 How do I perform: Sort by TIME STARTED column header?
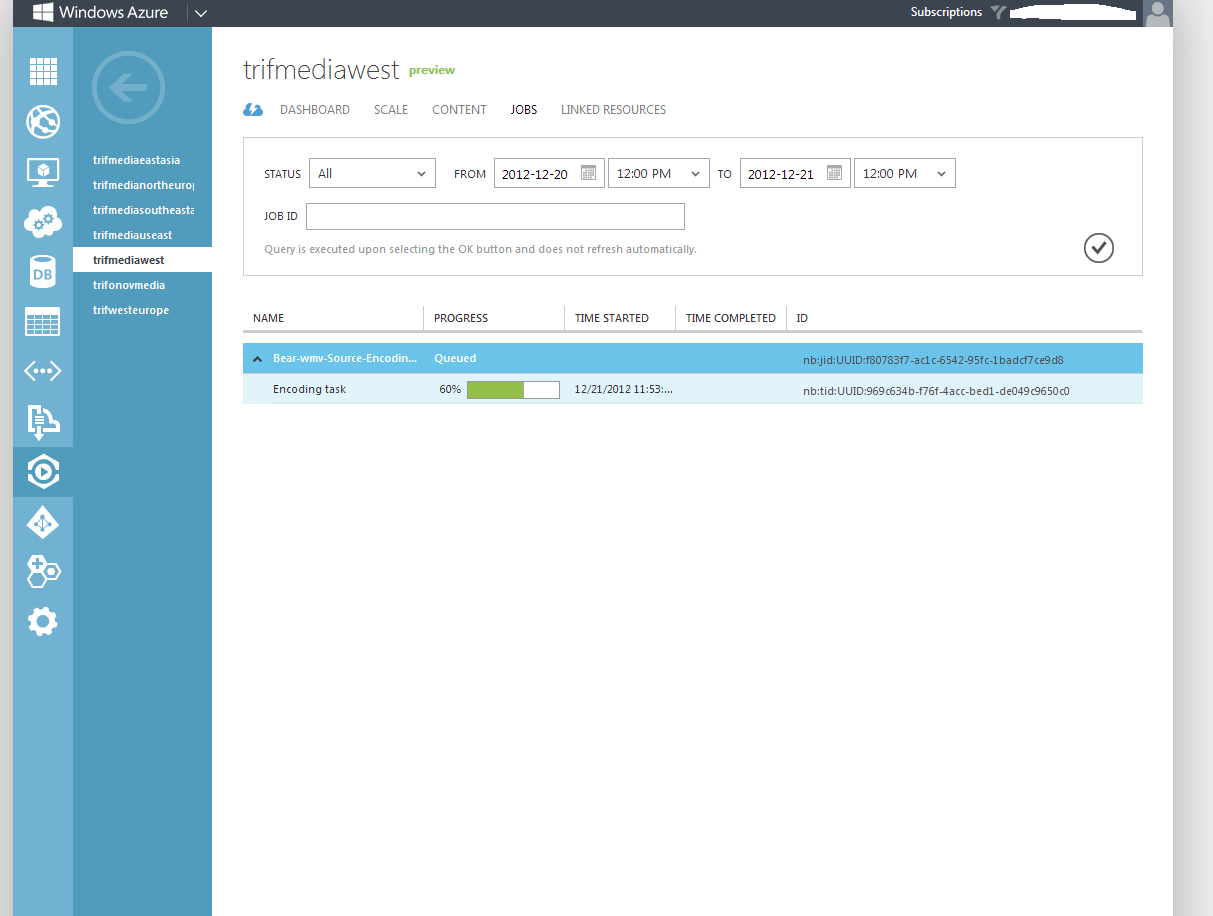612,318
